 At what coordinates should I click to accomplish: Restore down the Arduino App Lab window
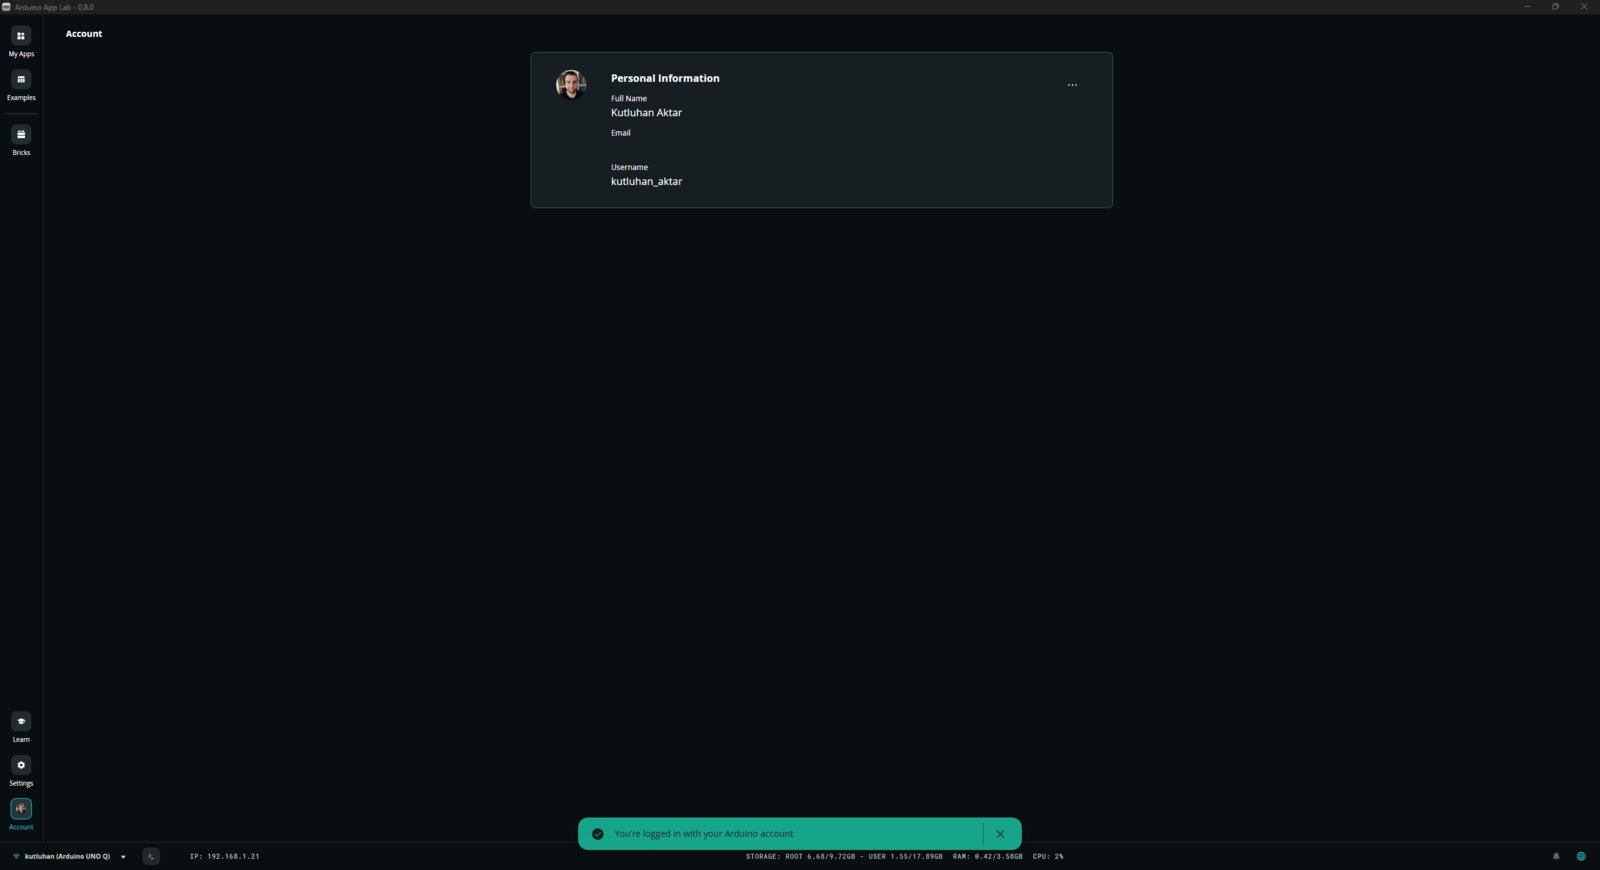[1555, 7]
